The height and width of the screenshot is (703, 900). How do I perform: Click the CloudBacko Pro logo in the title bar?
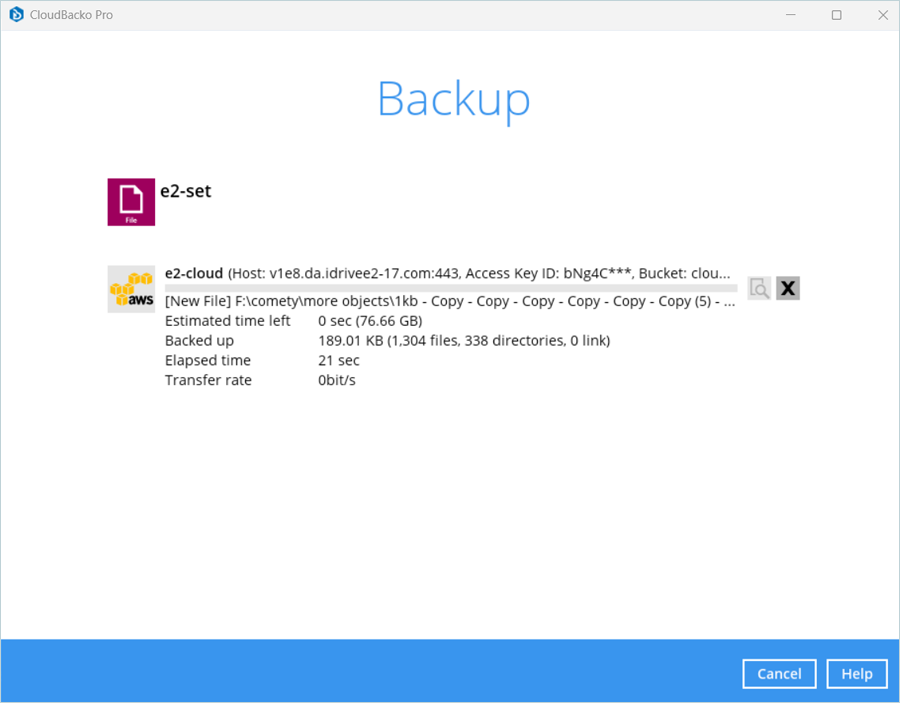pos(16,15)
